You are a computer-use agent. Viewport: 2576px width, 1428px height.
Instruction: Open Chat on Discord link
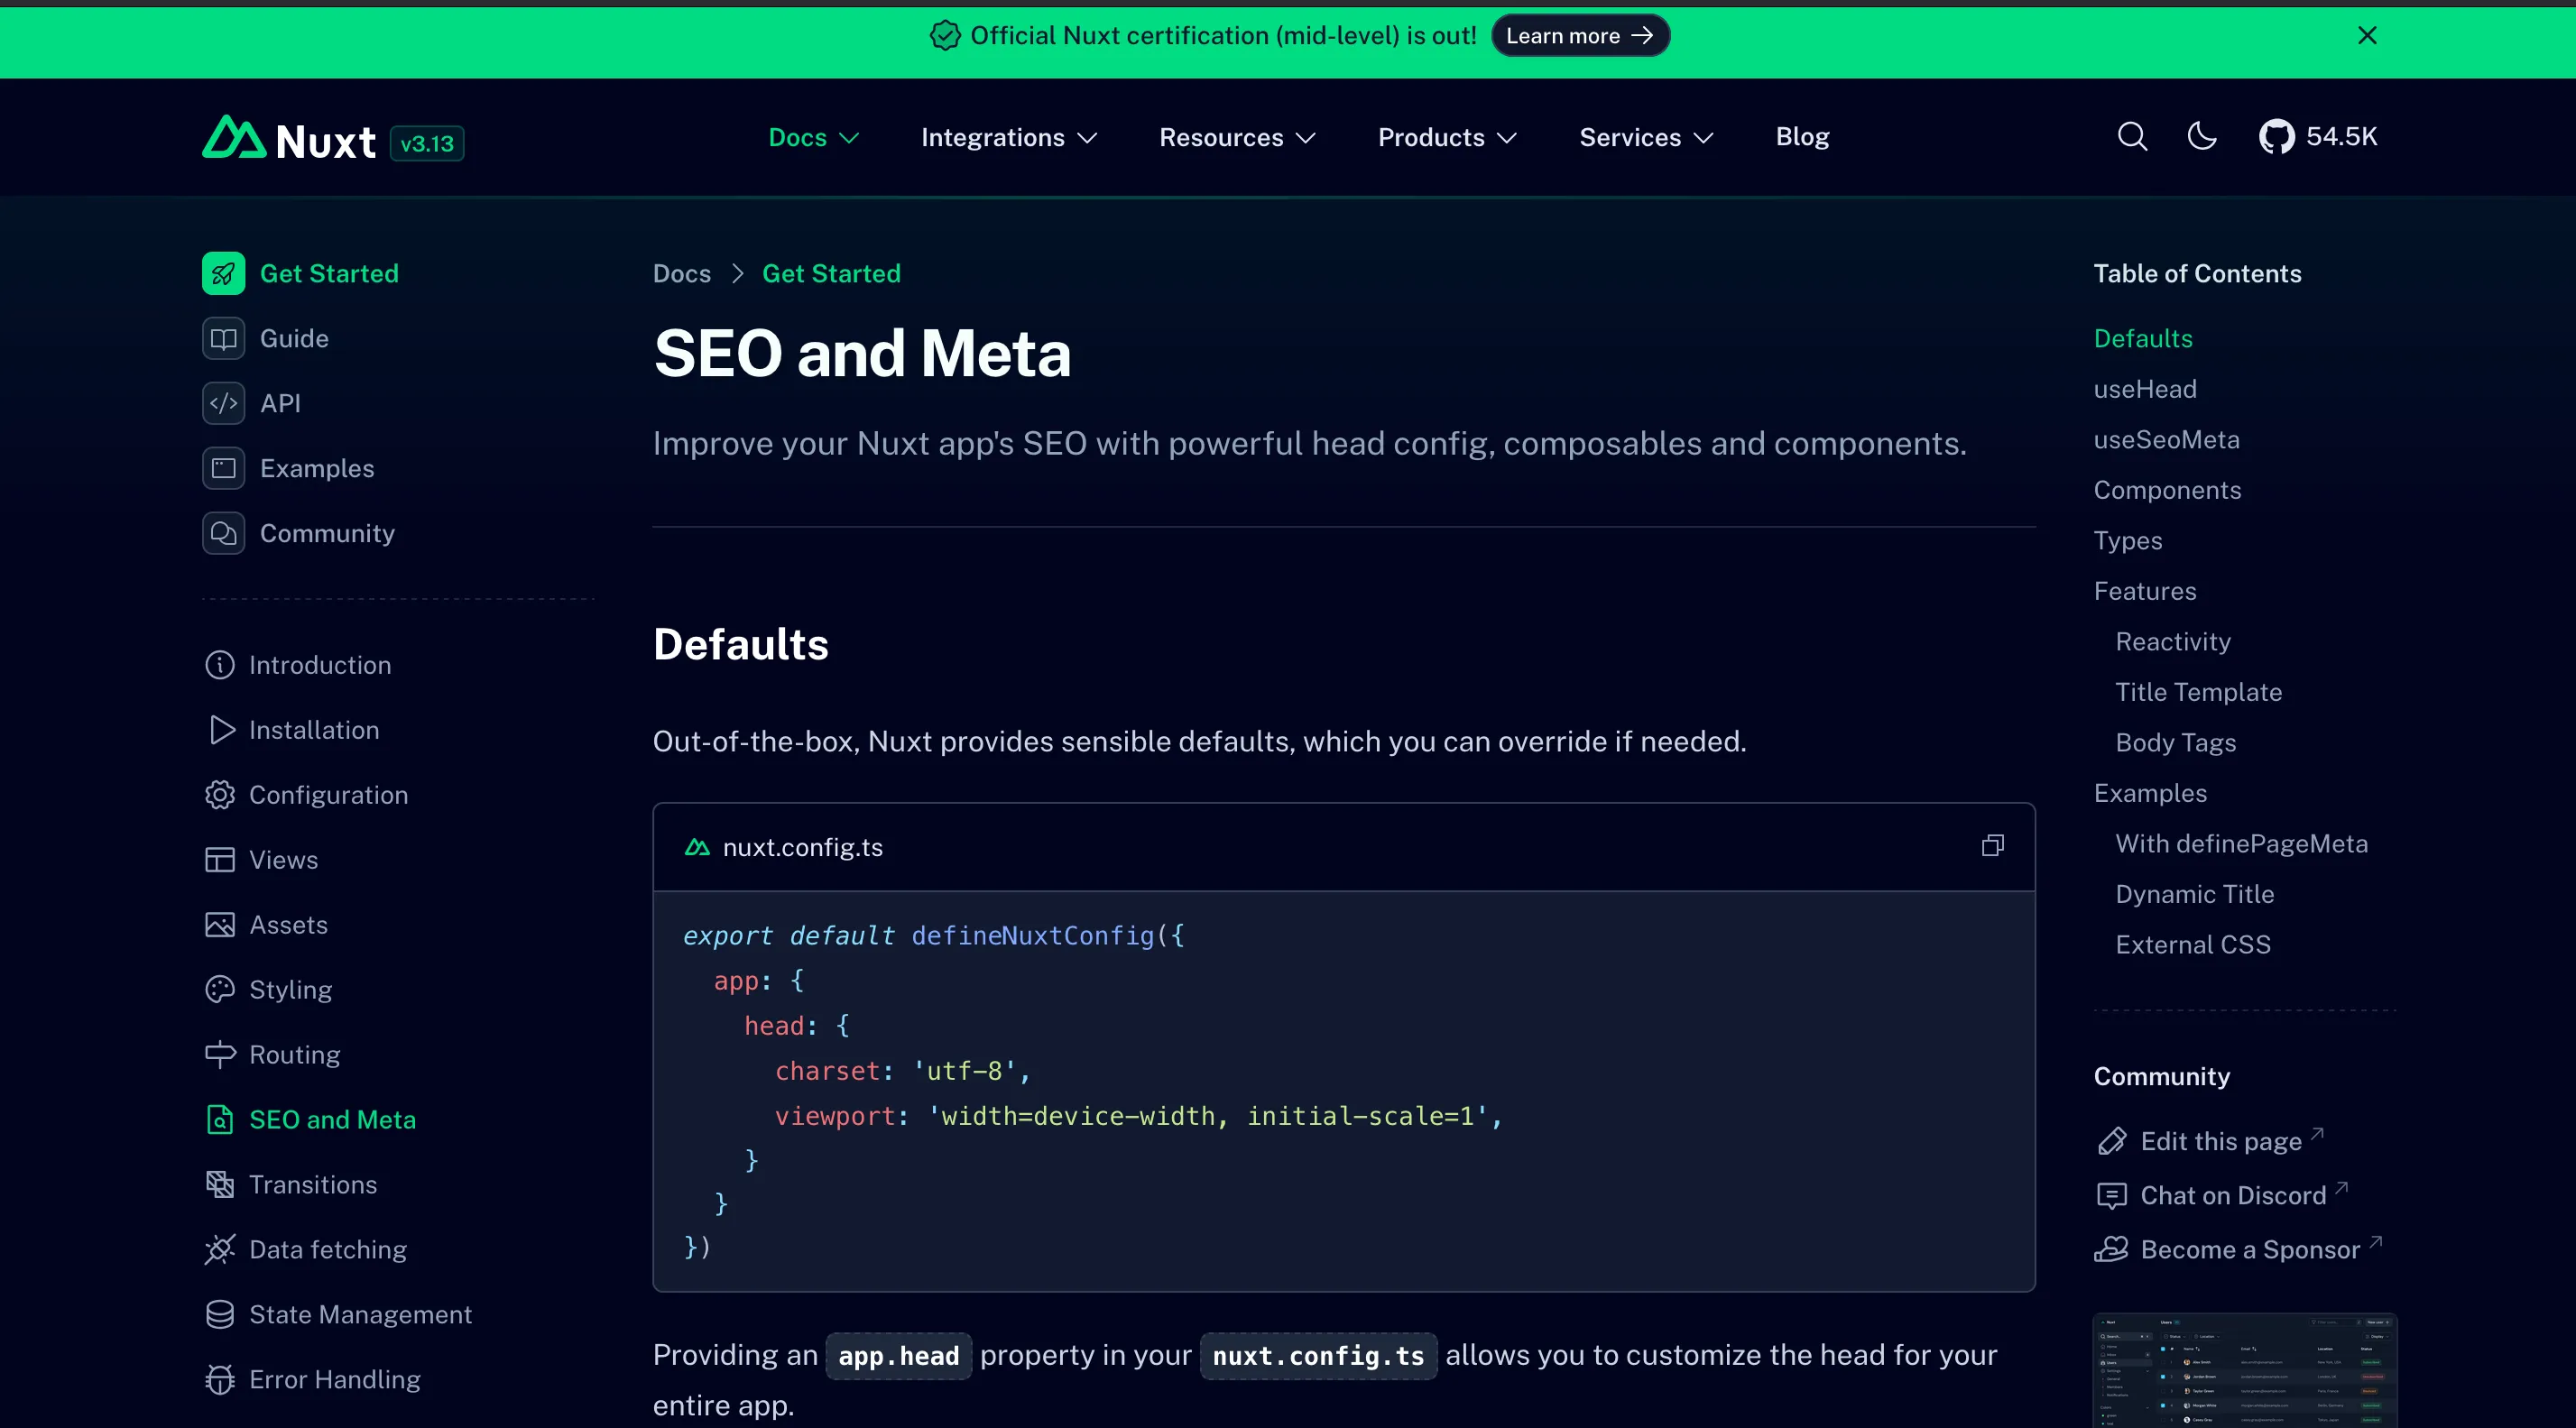pos(2222,1196)
